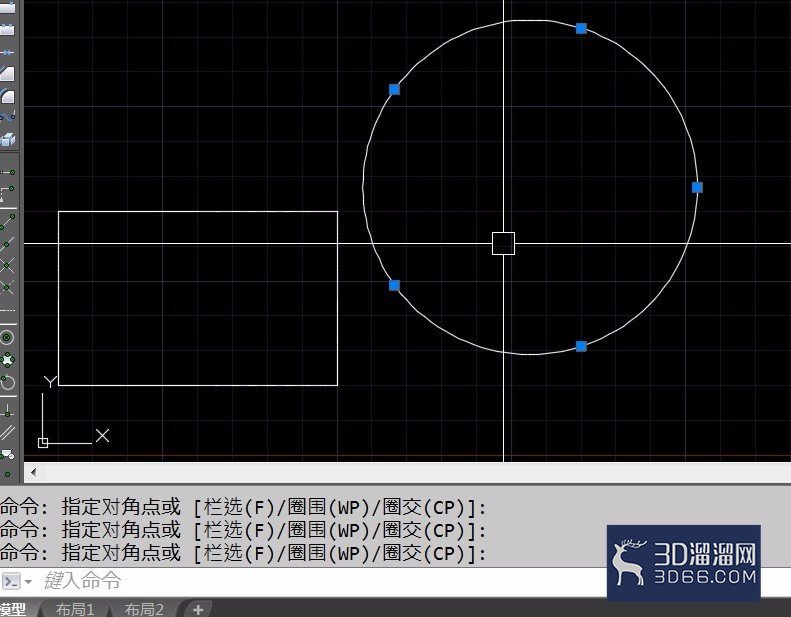Screen dimensions: 791x617
Task: Activate the Snap to Quadrant icon
Action: pos(7,360)
